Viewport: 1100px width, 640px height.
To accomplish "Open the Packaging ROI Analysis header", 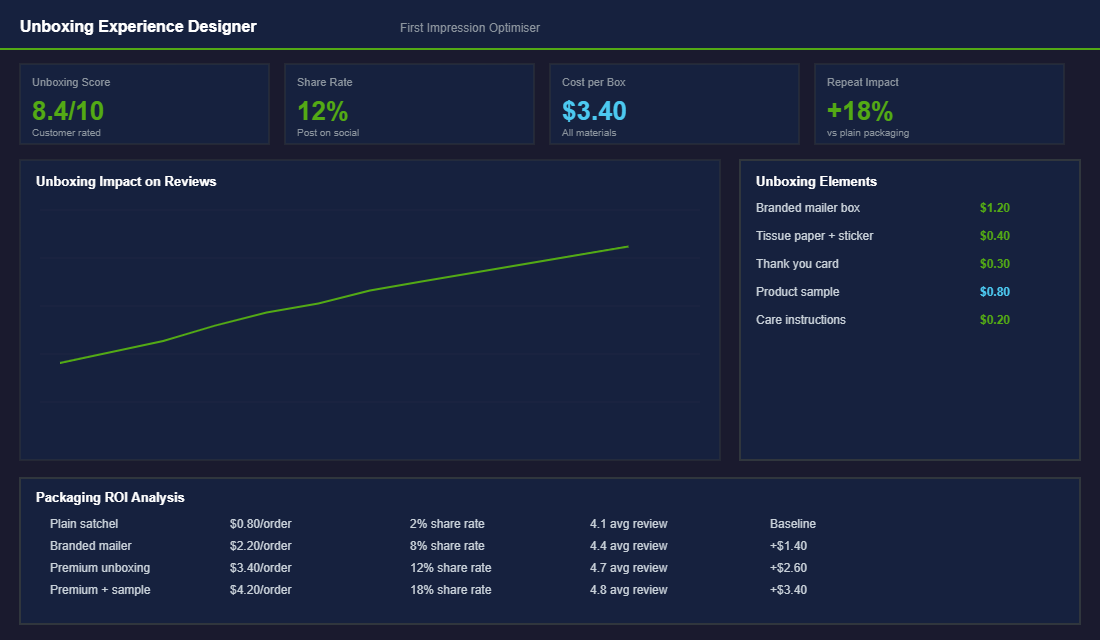I will click(x=112, y=497).
